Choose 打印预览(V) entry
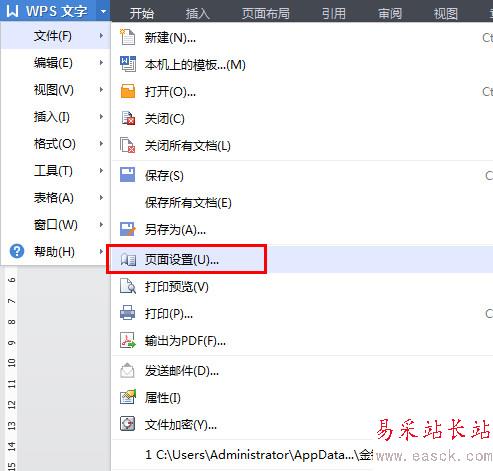Screen dimensions: 493x471 tap(302, 286)
